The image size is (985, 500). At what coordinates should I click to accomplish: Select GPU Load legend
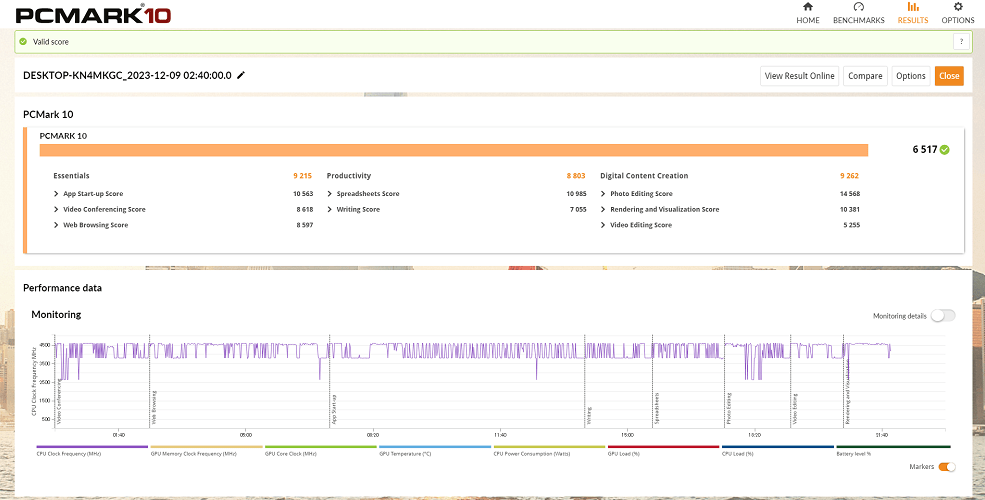[663, 450]
